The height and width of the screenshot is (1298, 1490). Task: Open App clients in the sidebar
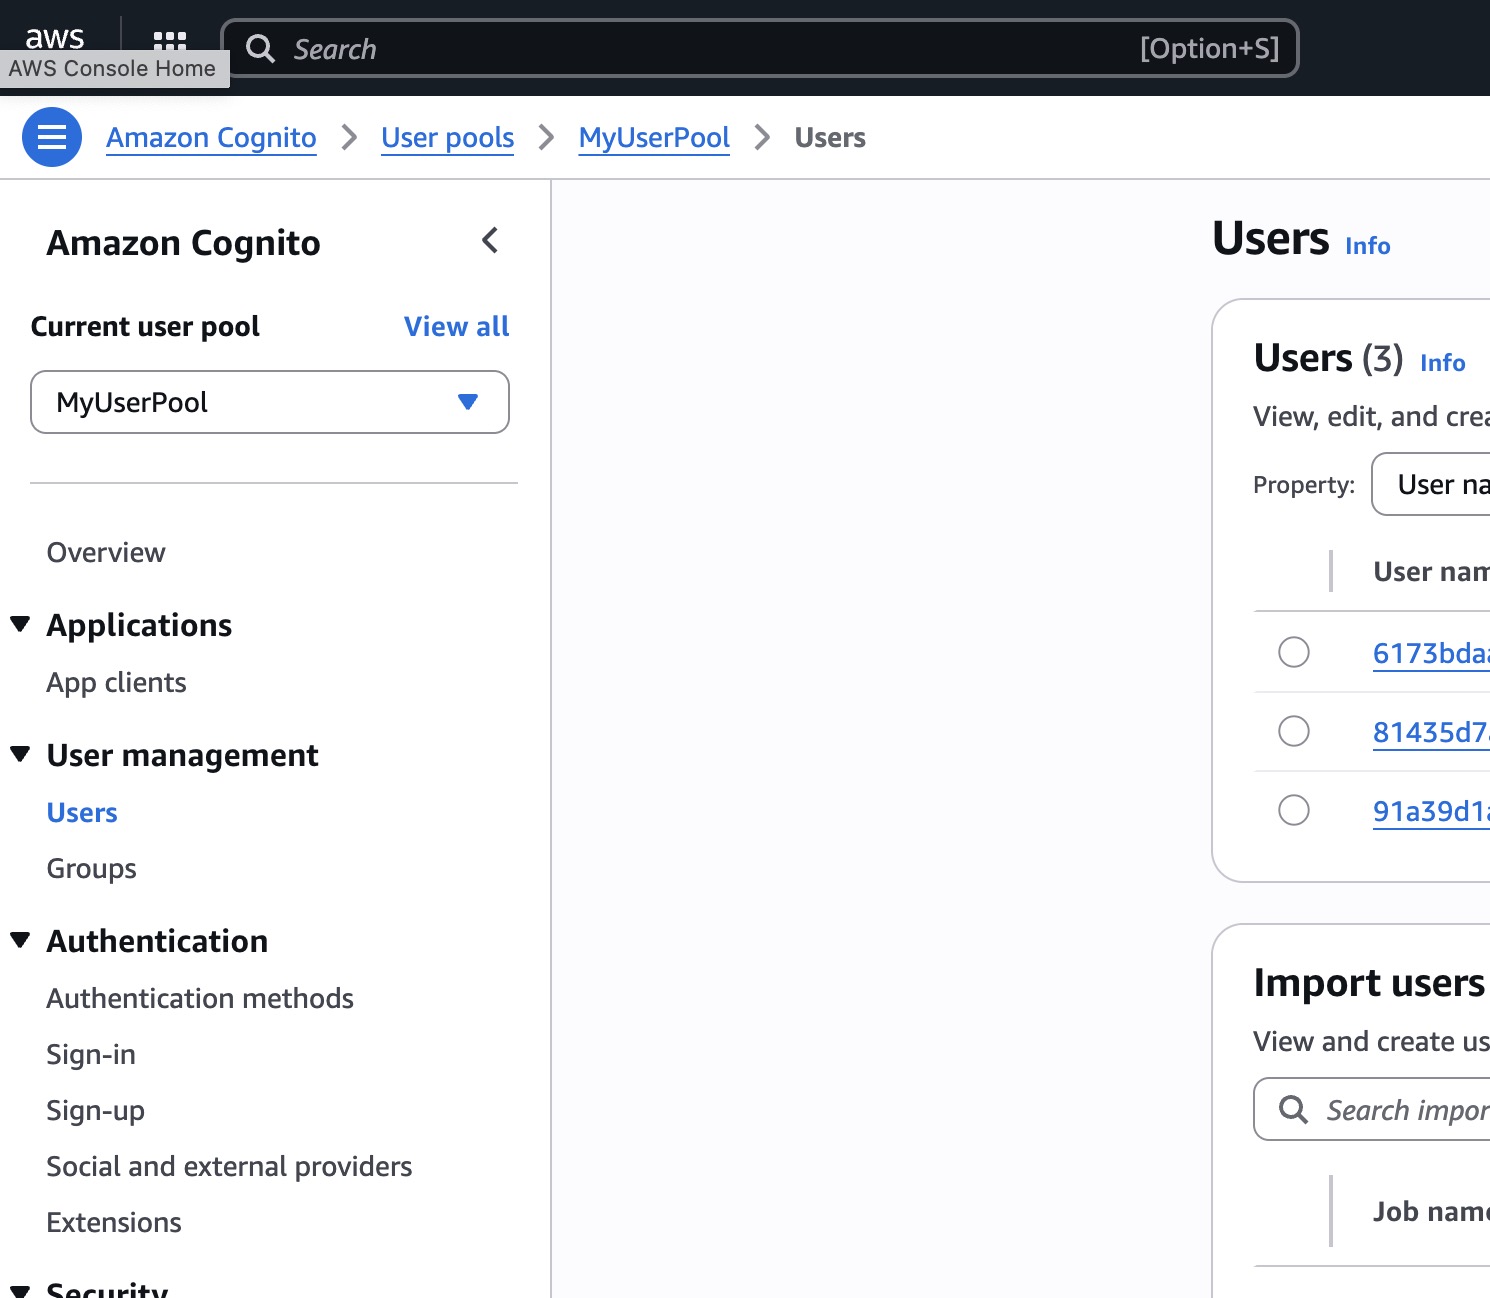tap(117, 682)
